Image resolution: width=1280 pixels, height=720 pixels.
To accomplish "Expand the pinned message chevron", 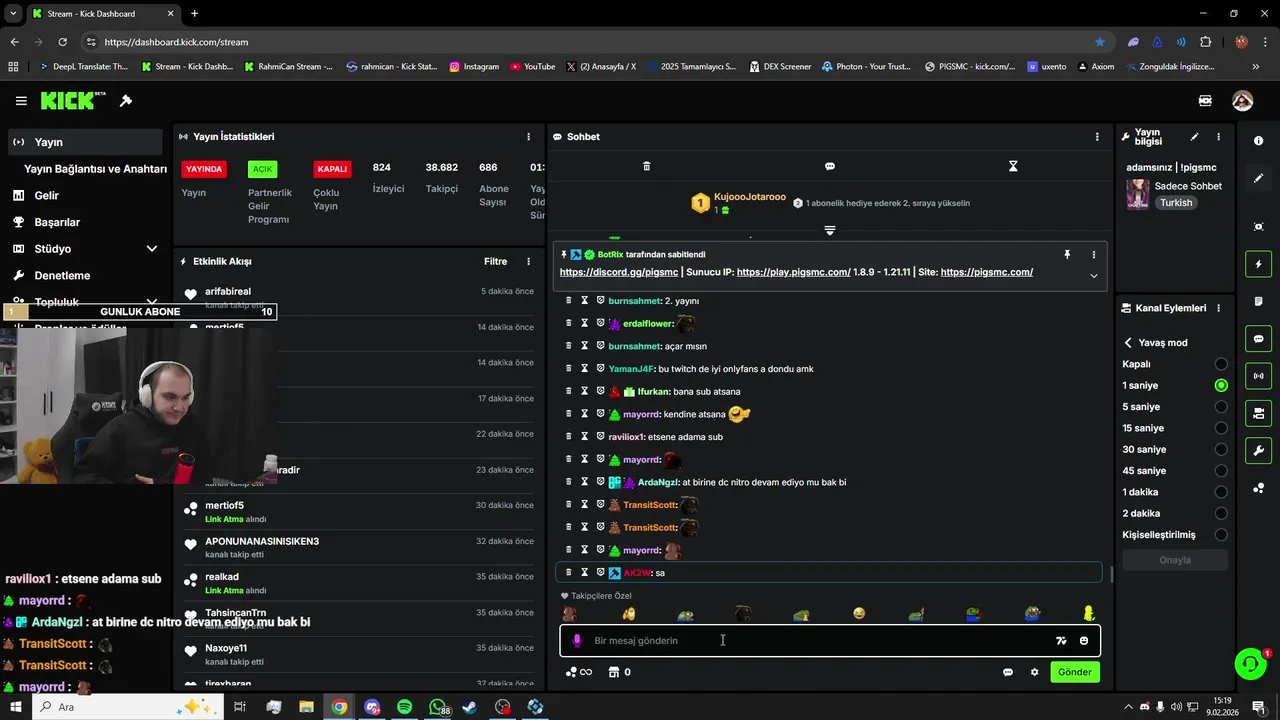I will tap(1093, 276).
